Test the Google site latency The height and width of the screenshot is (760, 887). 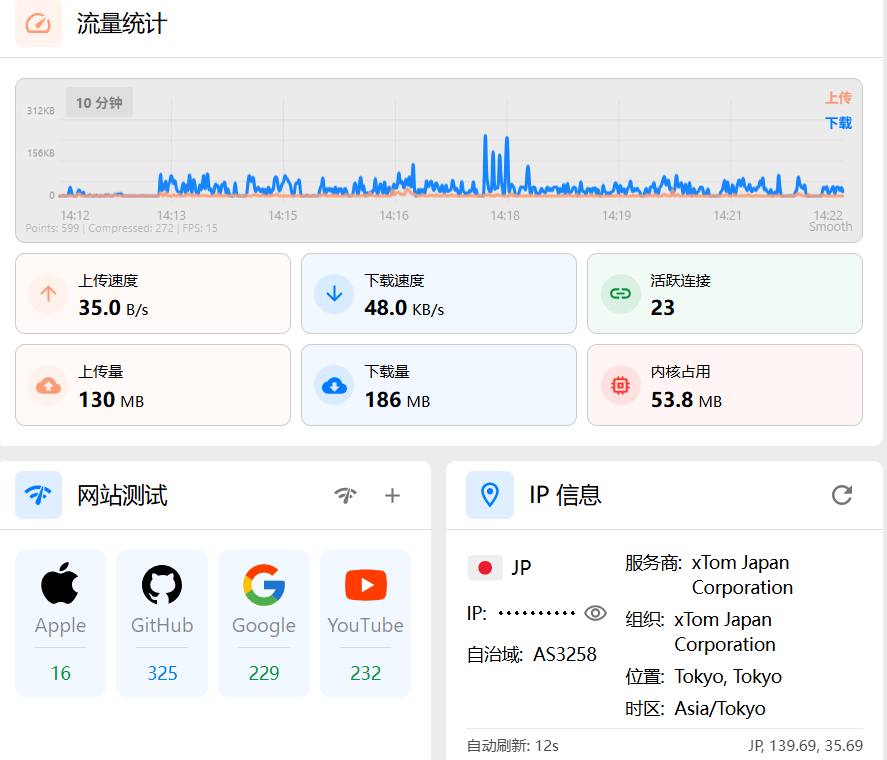264,623
